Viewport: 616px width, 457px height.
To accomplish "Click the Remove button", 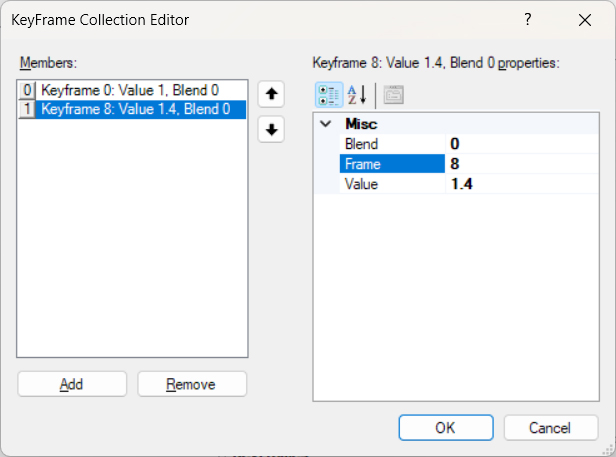I will (x=191, y=384).
